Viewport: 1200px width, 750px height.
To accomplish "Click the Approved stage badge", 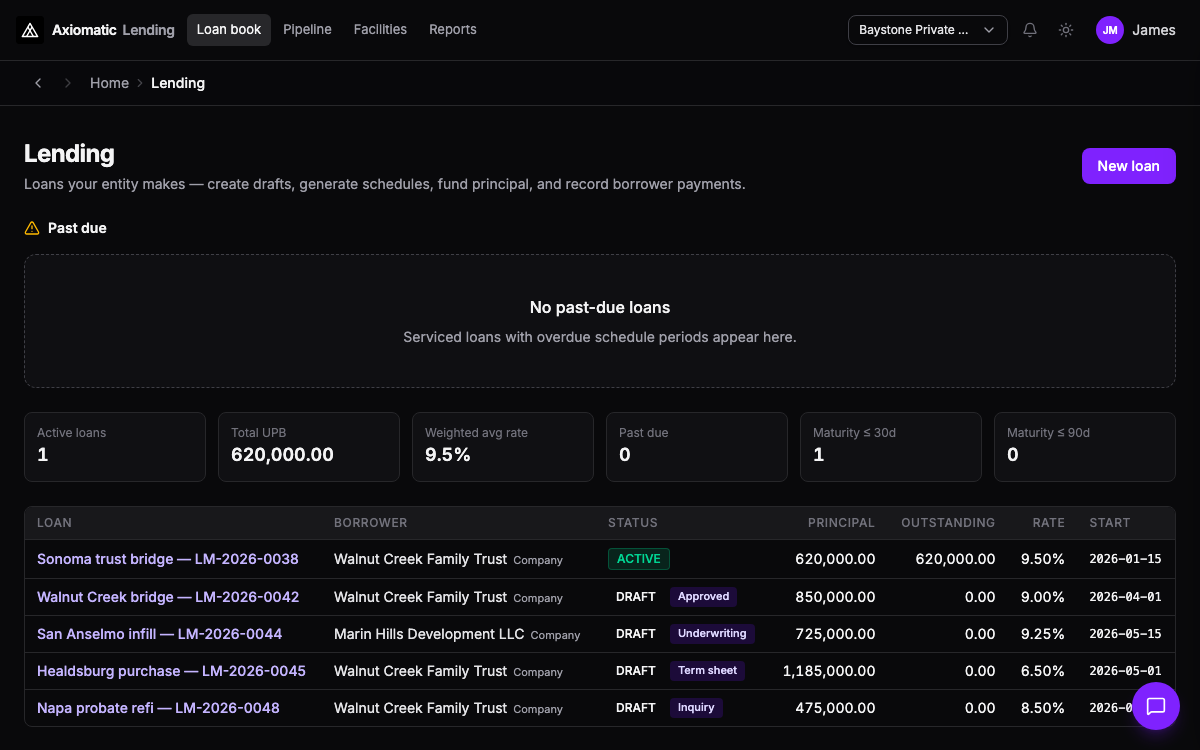I will click(x=704, y=597).
